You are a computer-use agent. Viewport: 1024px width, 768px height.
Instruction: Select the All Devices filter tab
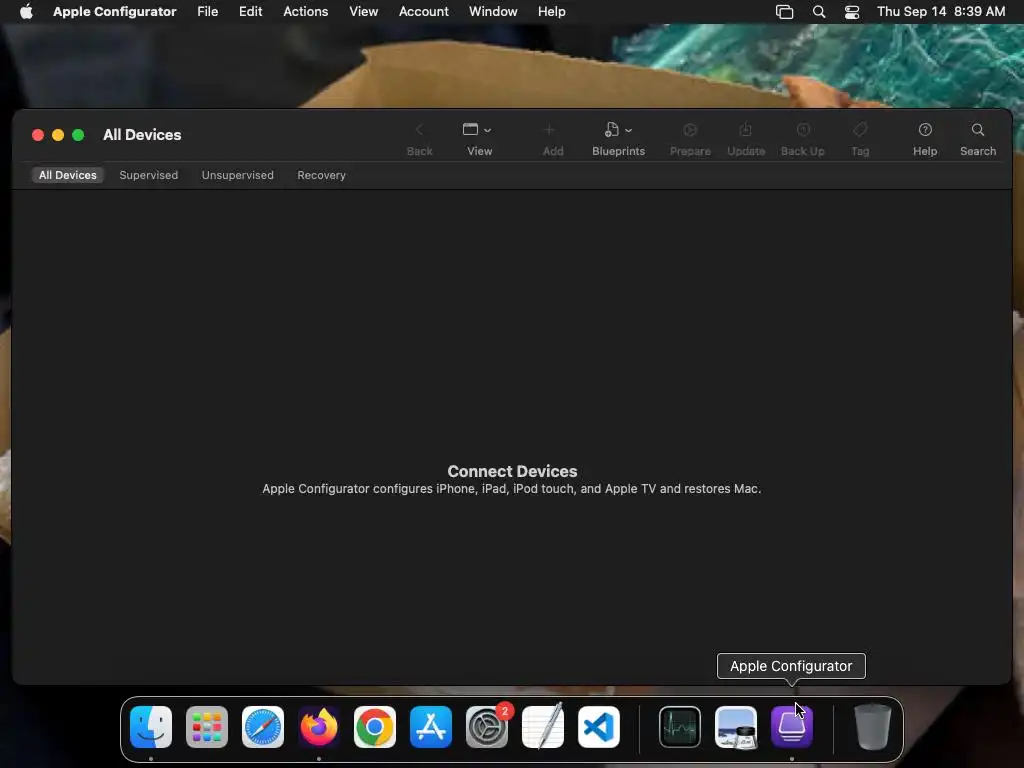click(x=67, y=175)
